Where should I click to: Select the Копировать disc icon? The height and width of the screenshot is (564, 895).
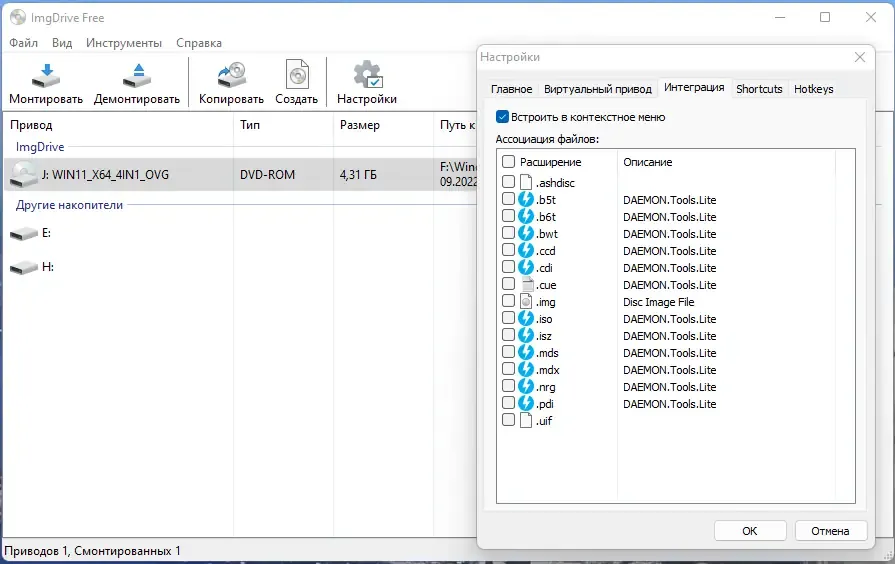coord(231,75)
